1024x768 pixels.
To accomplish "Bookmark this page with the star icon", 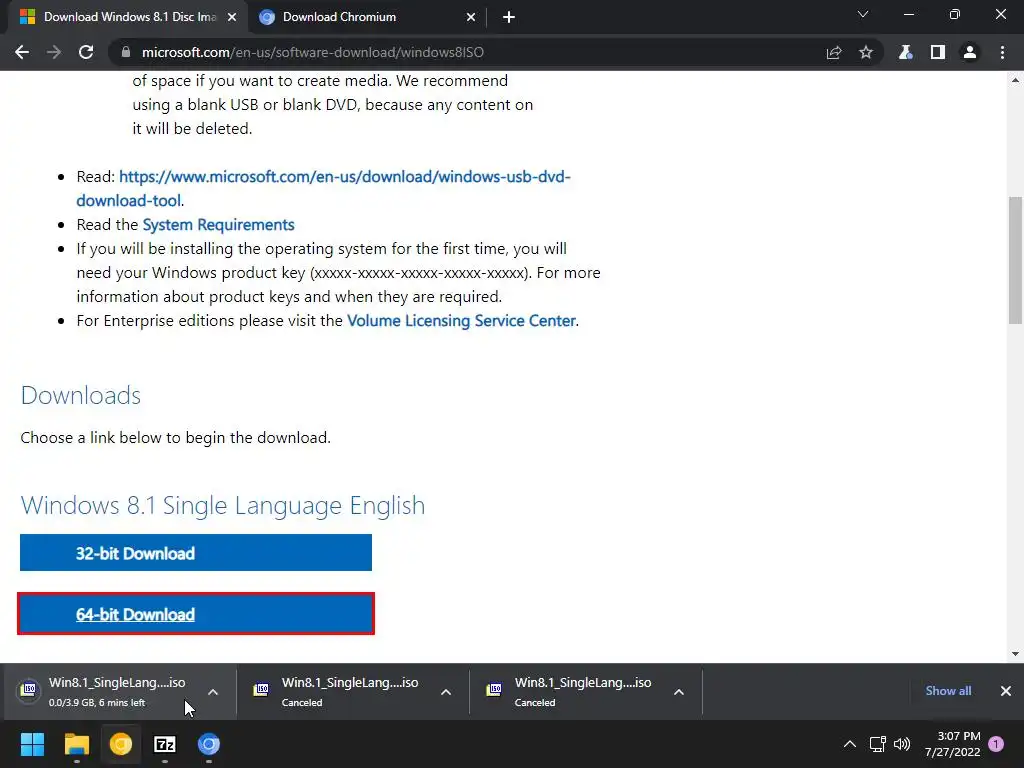I will click(x=865, y=52).
